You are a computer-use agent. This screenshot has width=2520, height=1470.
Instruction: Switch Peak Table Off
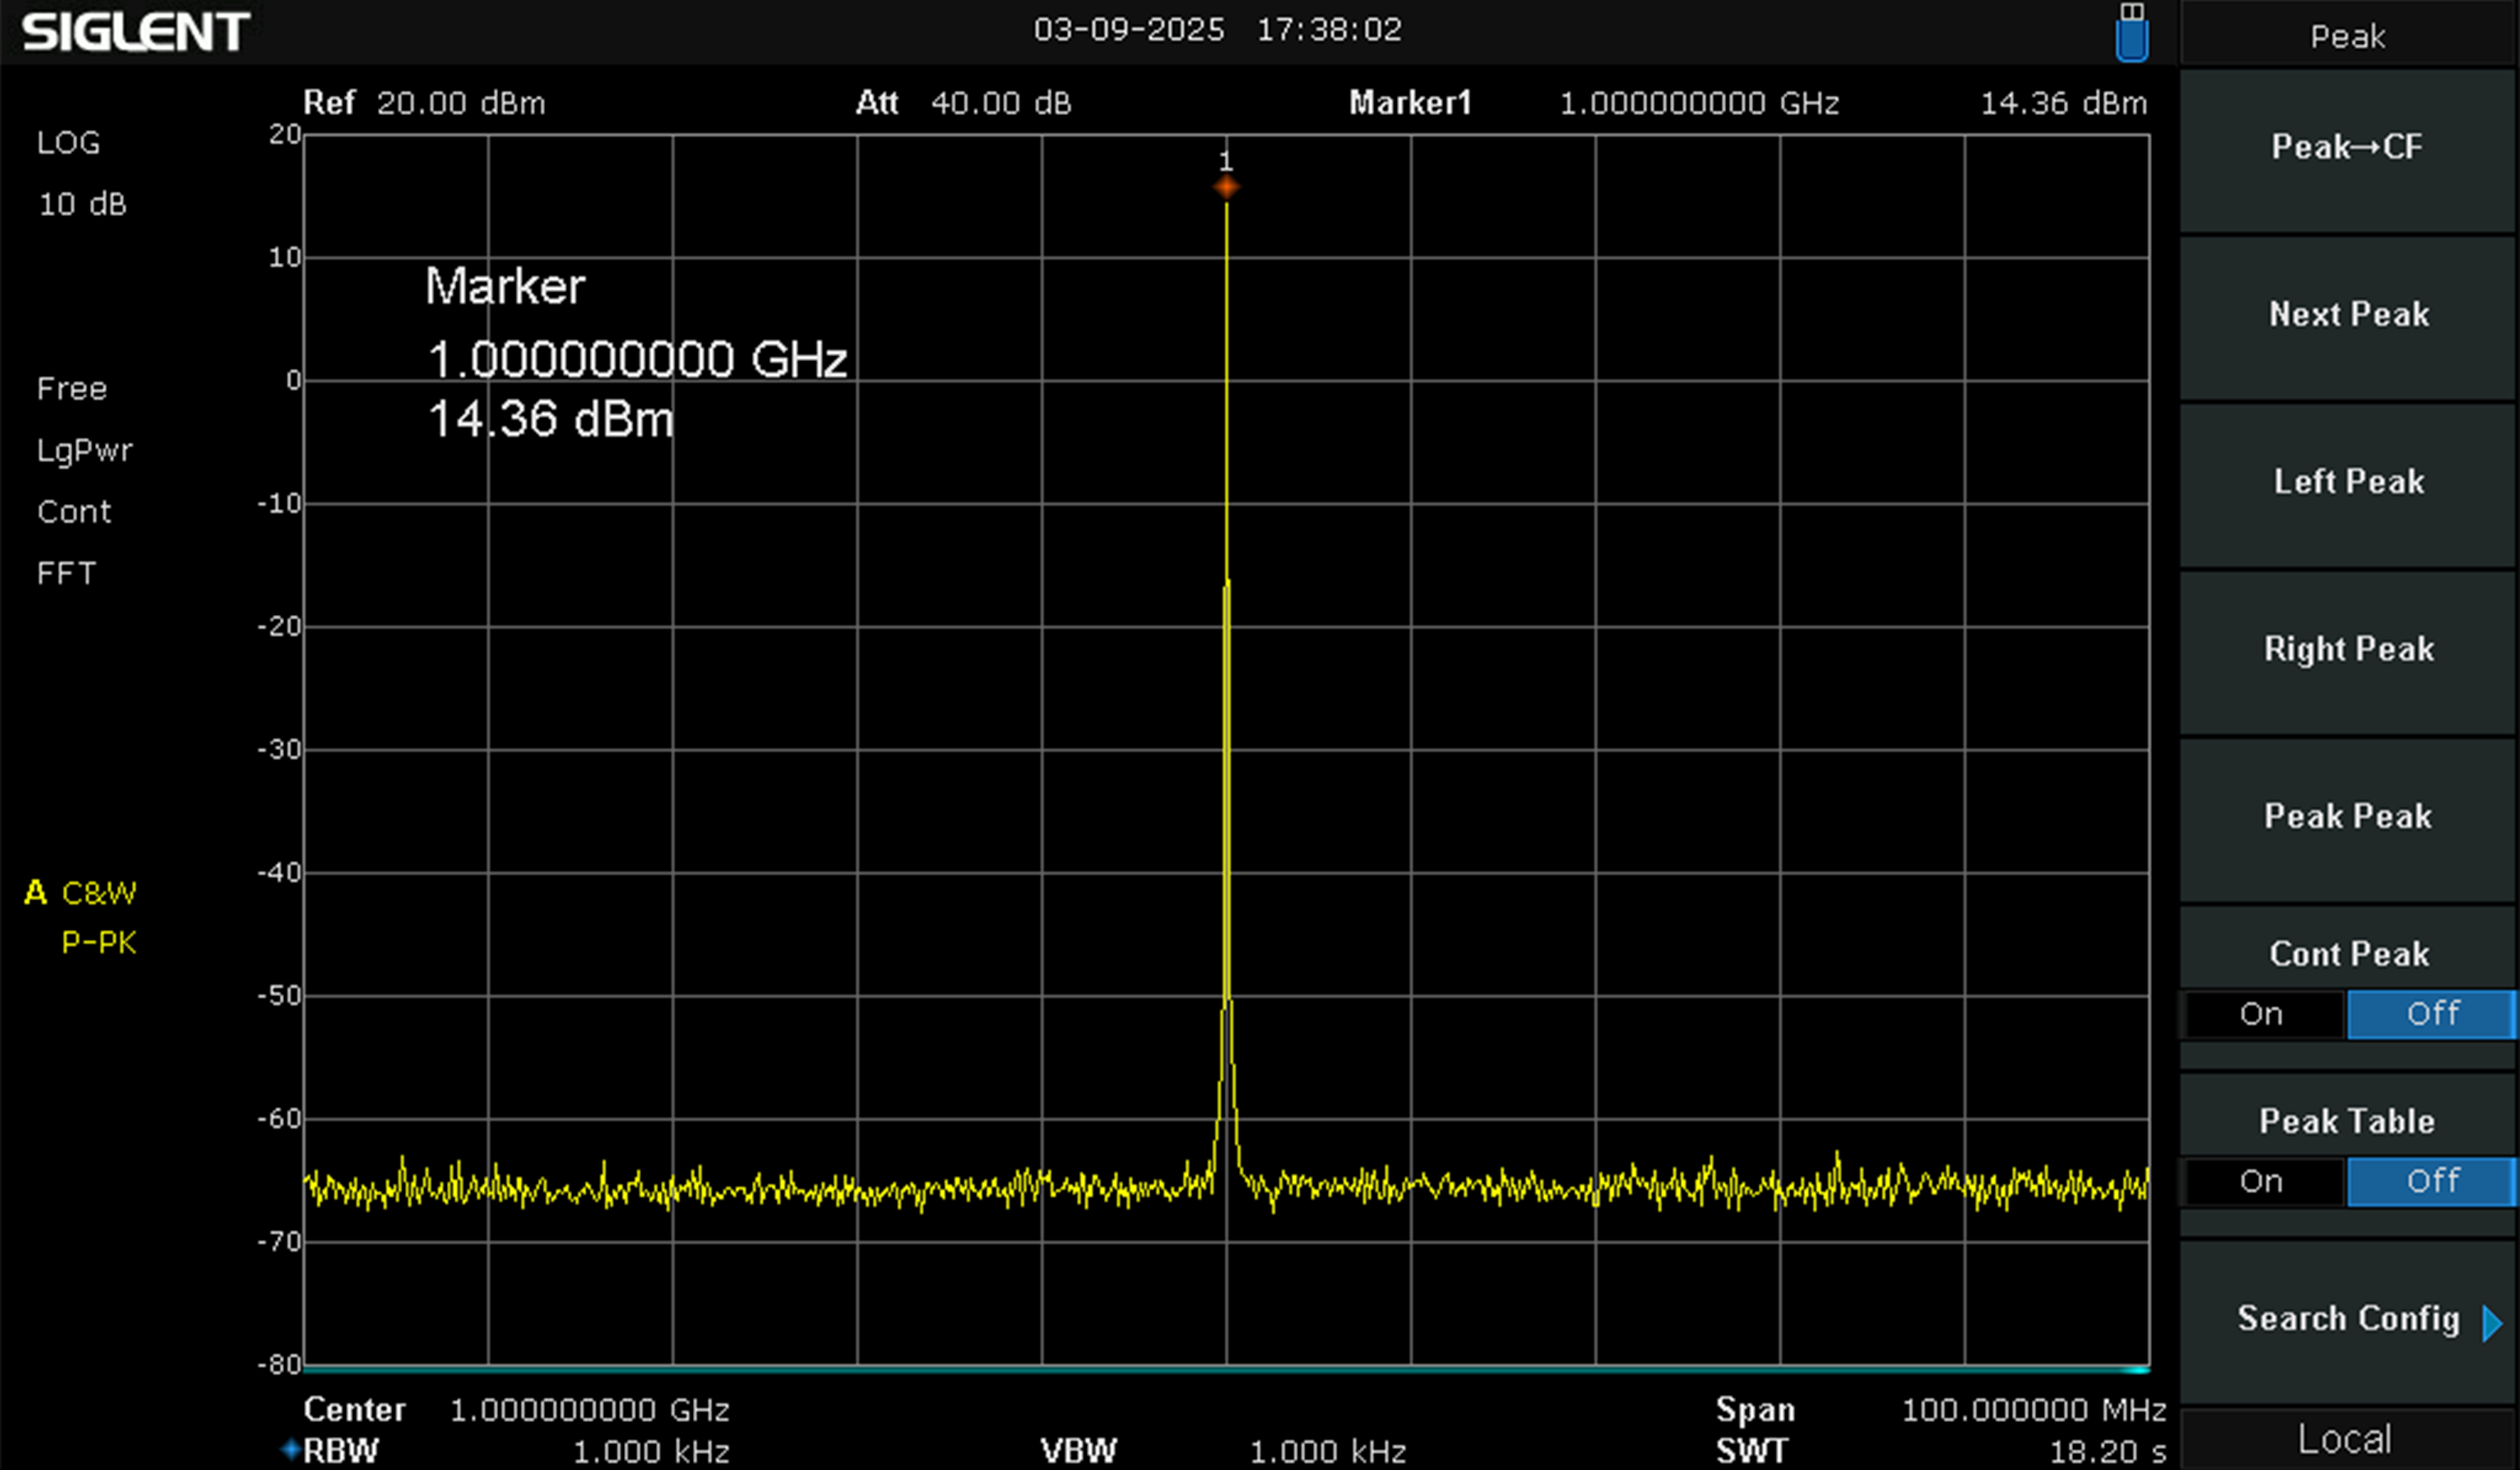[x=2431, y=1181]
